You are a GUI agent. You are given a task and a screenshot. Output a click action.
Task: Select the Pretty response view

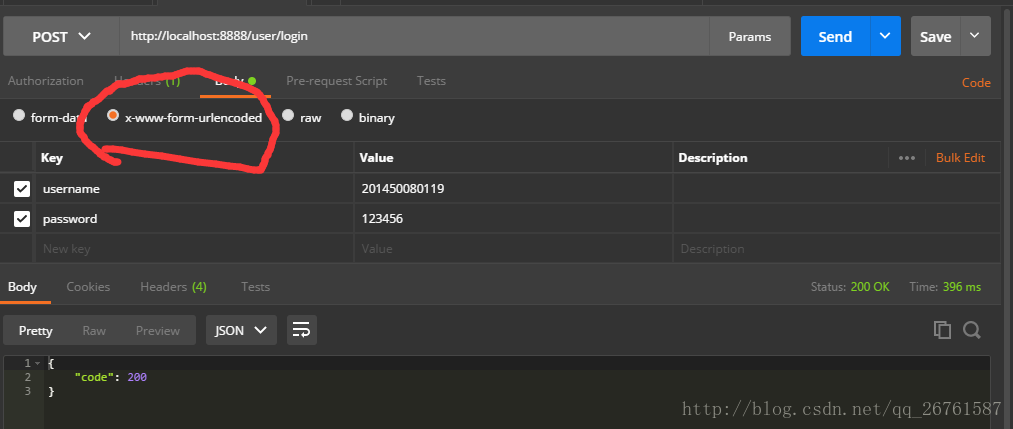pyautogui.click(x=36, y=330)
